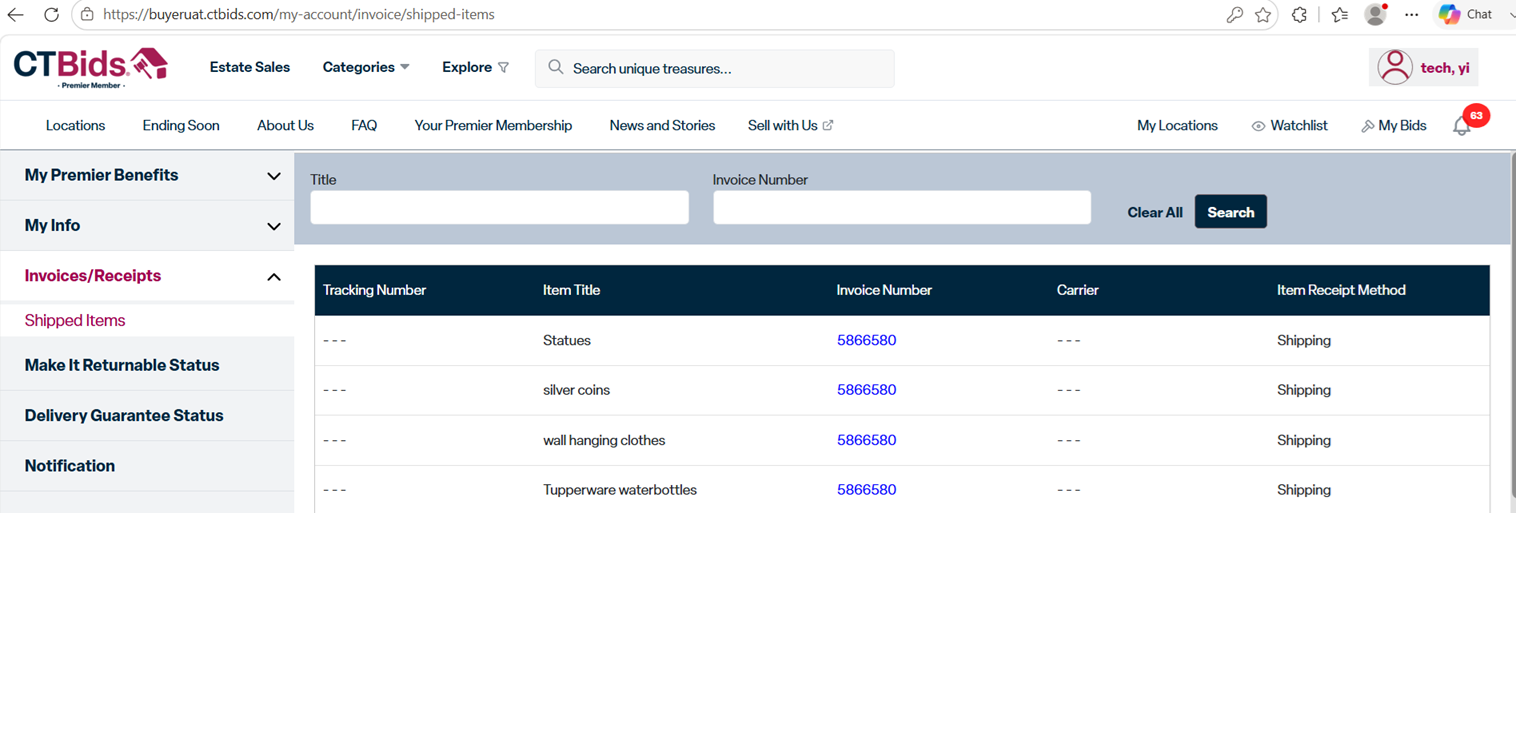Image resolution: width=1516 pixels, height=742 pixels.
Task: Open the user account avatar icon
Action: tap(1395, 68)
